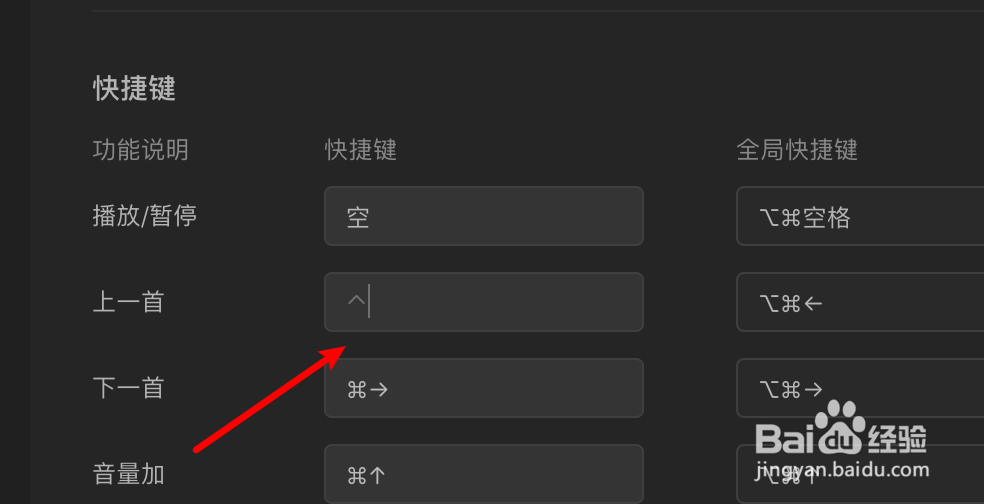The width and height of the screenshot is (984, 504).
Task: Focus the 播放/暂停 shortcut field showing 空
Action: click(484, 216)
